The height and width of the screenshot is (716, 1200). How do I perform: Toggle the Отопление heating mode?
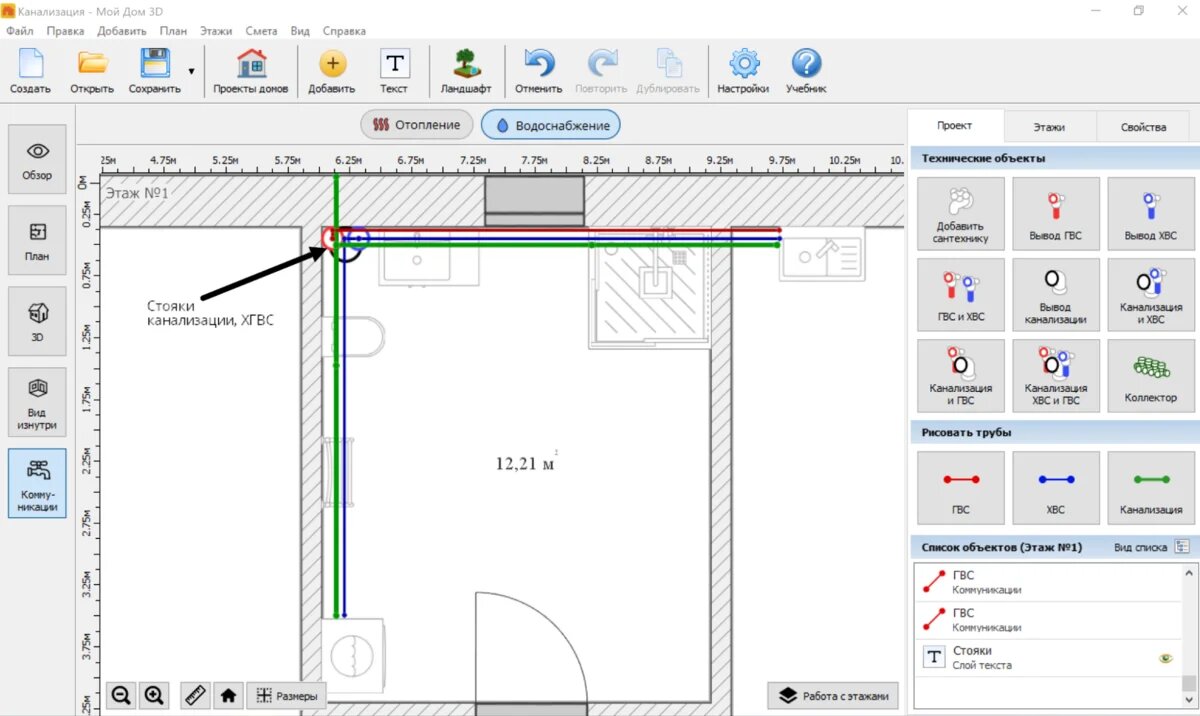[x=416, y=125]
